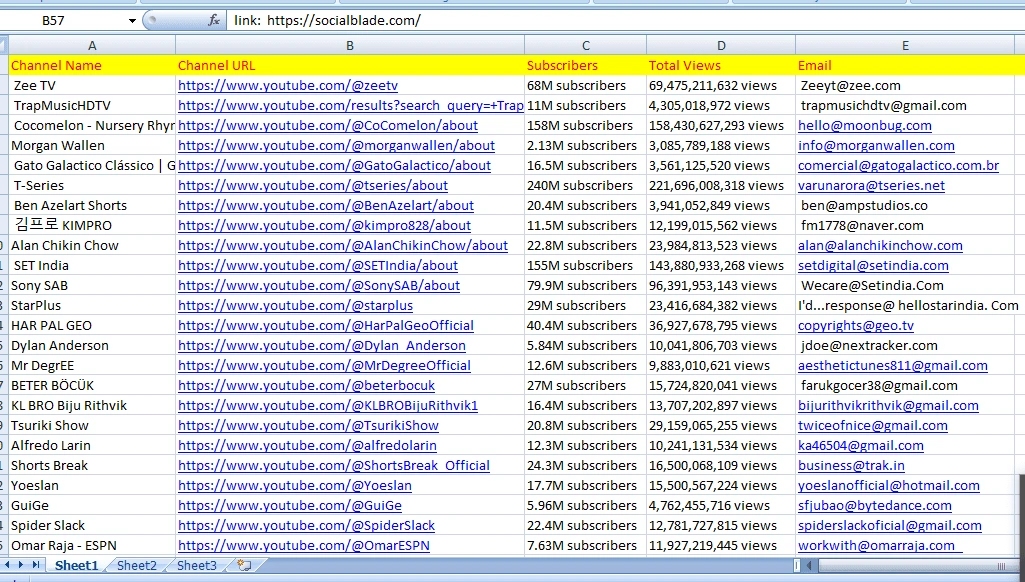Select cell with jdoe@nextracker.com

coord(905,345)
